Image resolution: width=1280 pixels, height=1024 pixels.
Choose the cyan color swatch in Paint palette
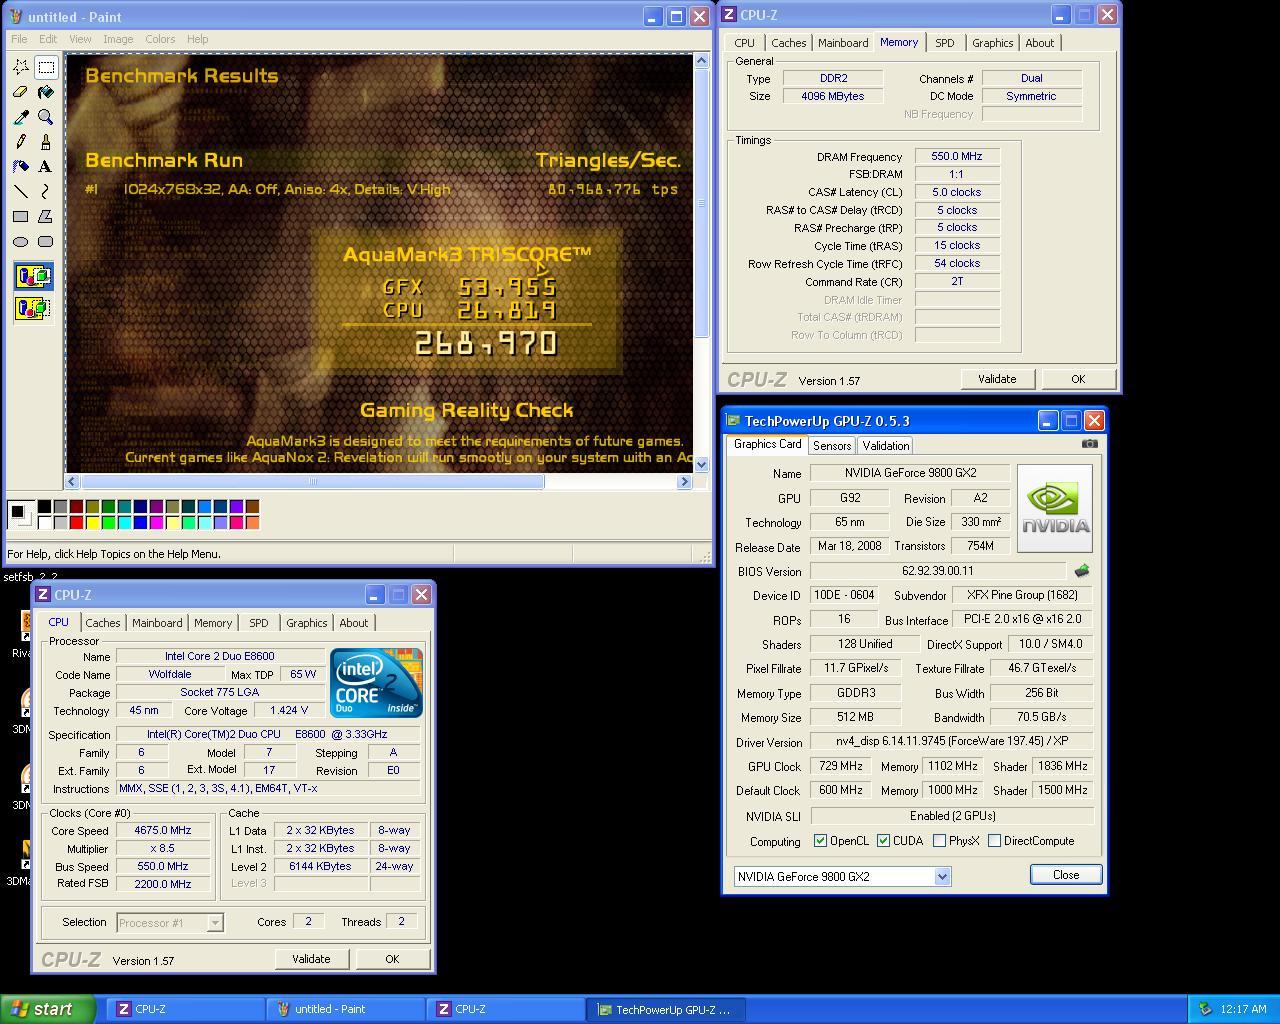click(124, 523)
